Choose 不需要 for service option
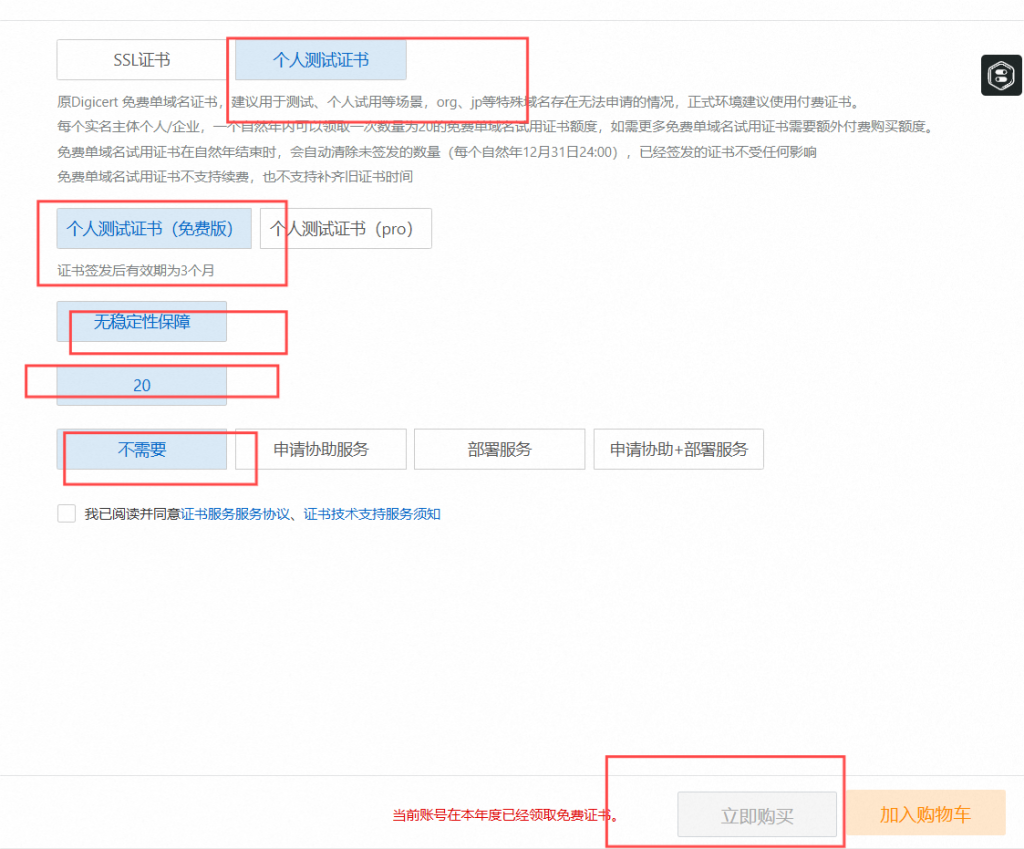The width and height of the screenshot is (1024, 849). (142, 449)
